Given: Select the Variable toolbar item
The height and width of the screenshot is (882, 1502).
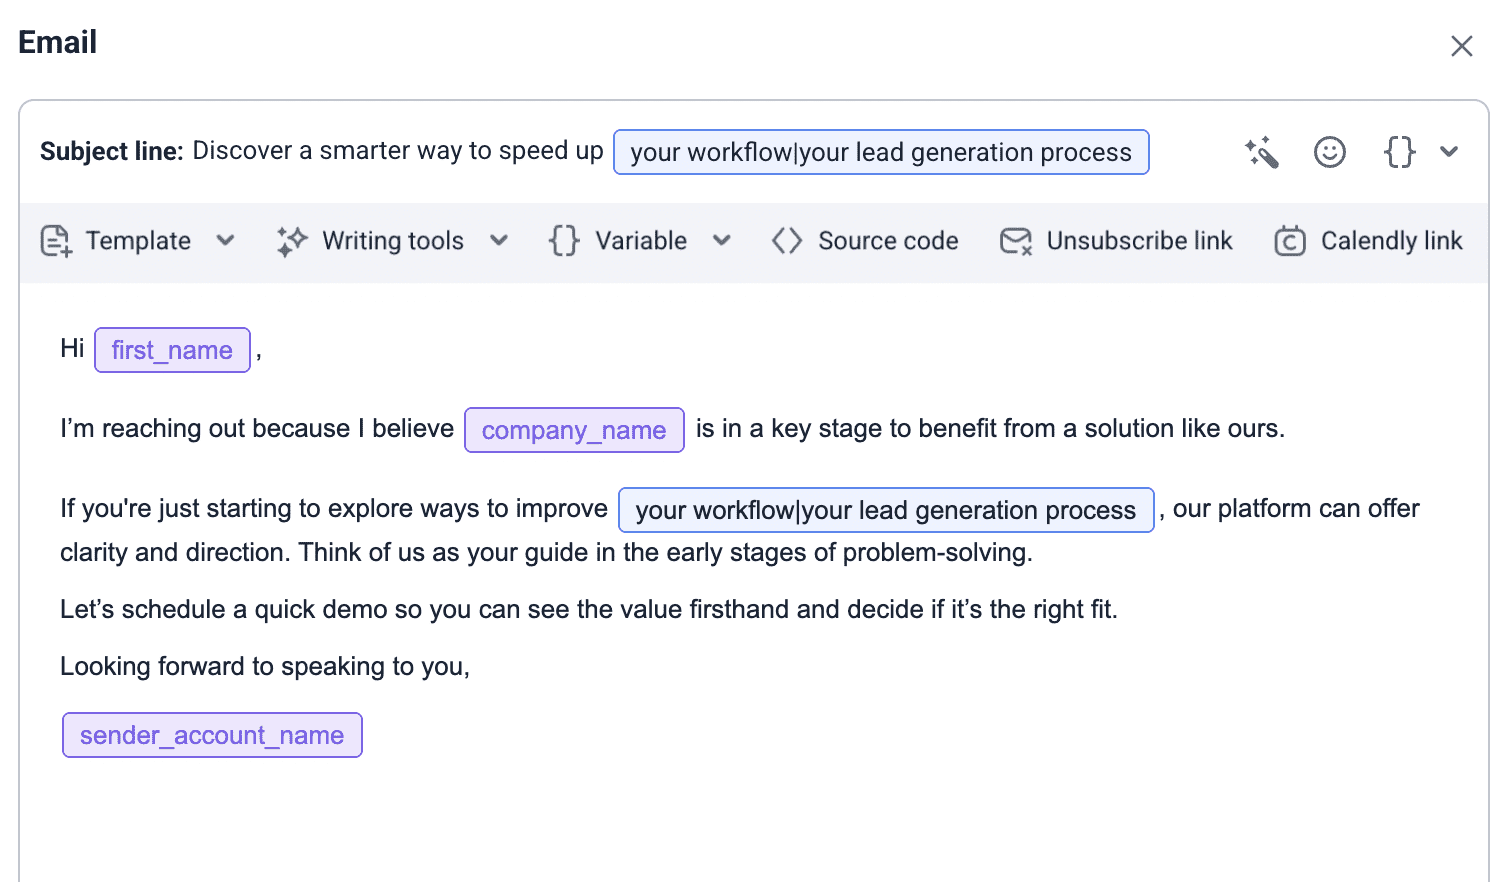Looking at the screenshot, I should click(x=640, y=241).
